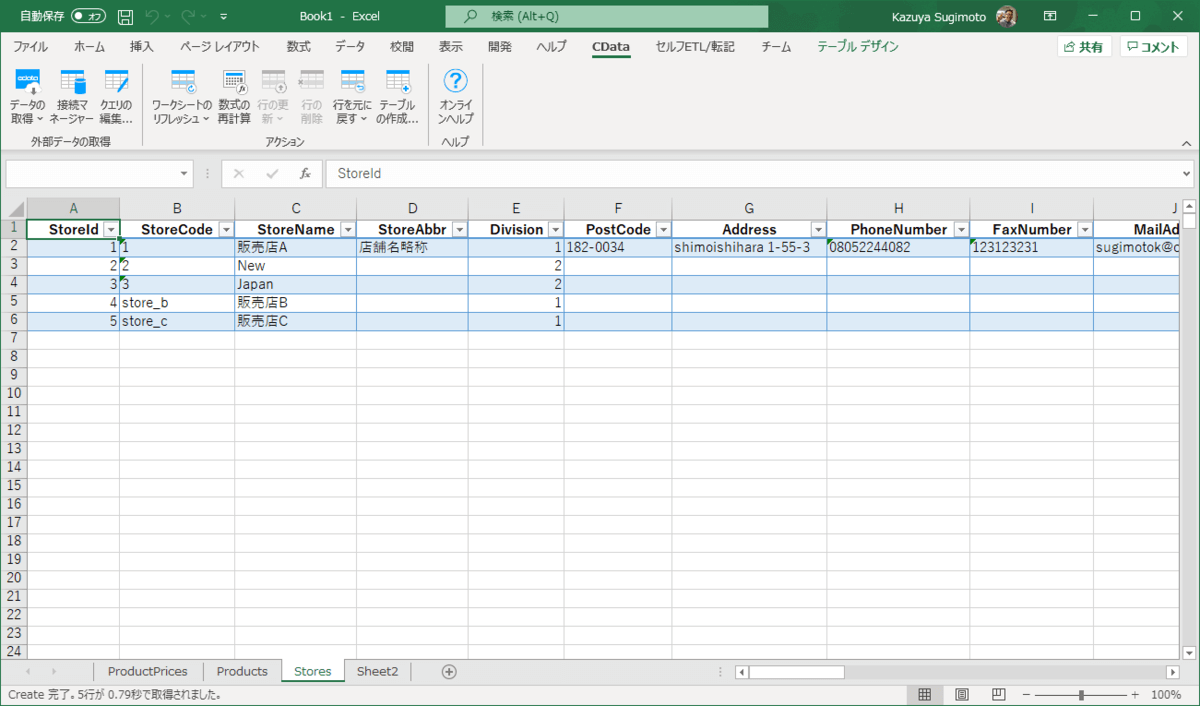
Task: Click the Undo arrow in quick access toolbar
Action: pos(152,17)
